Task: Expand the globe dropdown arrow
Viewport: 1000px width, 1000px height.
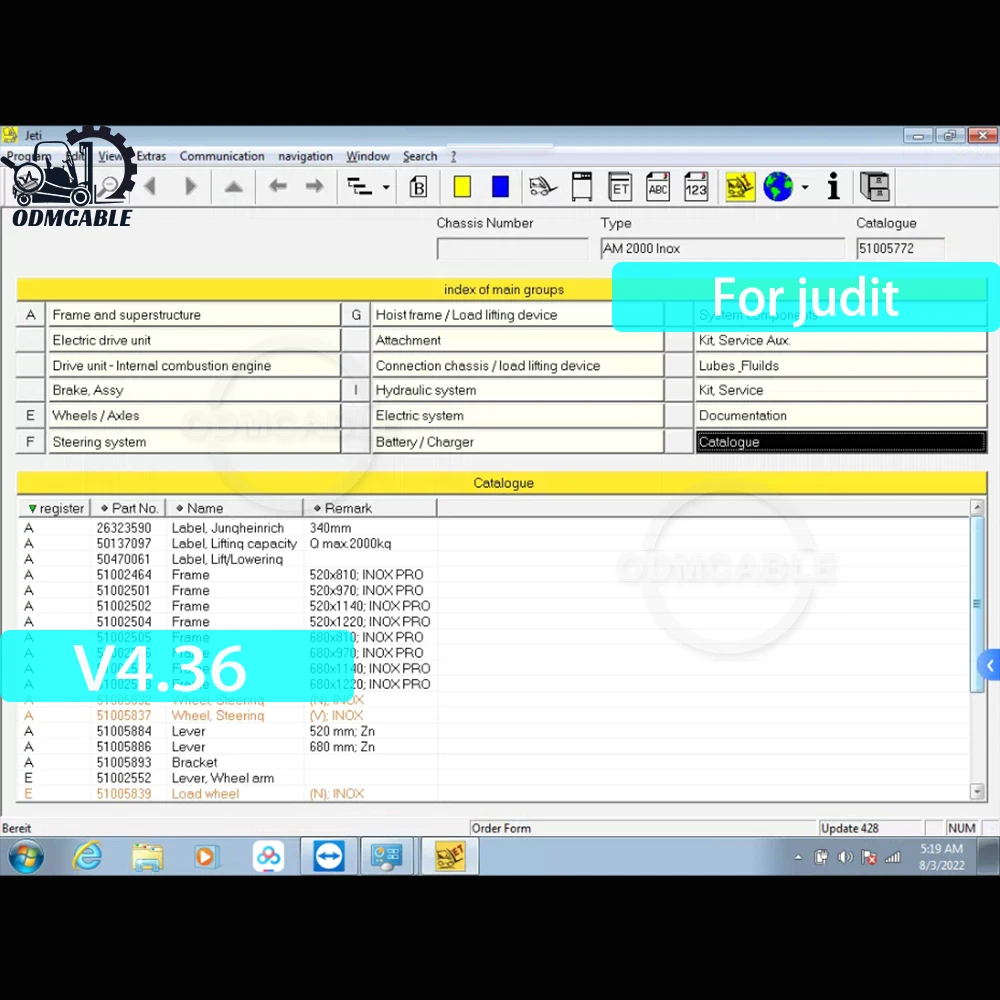Action: pos(805,188)
